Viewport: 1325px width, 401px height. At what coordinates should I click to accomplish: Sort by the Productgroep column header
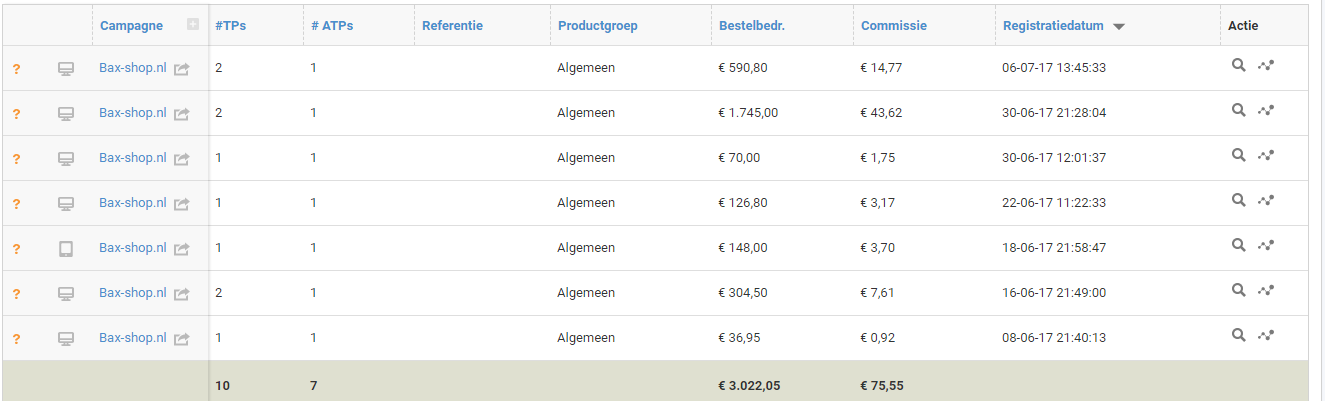coord(598,26)
